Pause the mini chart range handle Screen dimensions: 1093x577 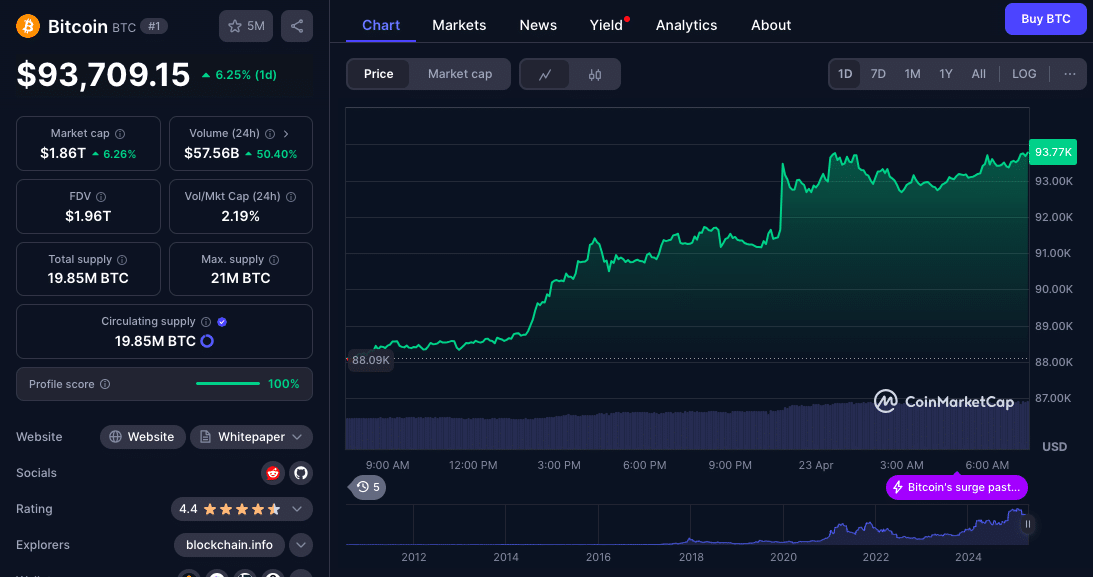[1027, 523]
